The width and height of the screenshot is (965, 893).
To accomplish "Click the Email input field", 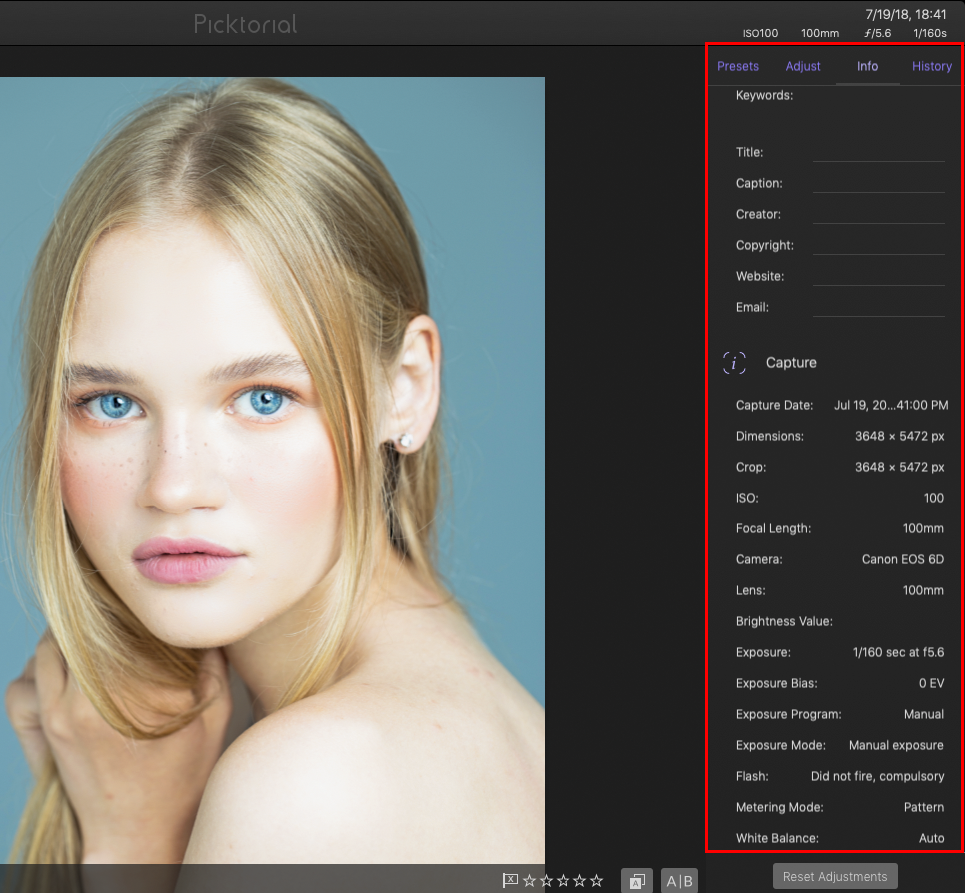I will (878, 307).
